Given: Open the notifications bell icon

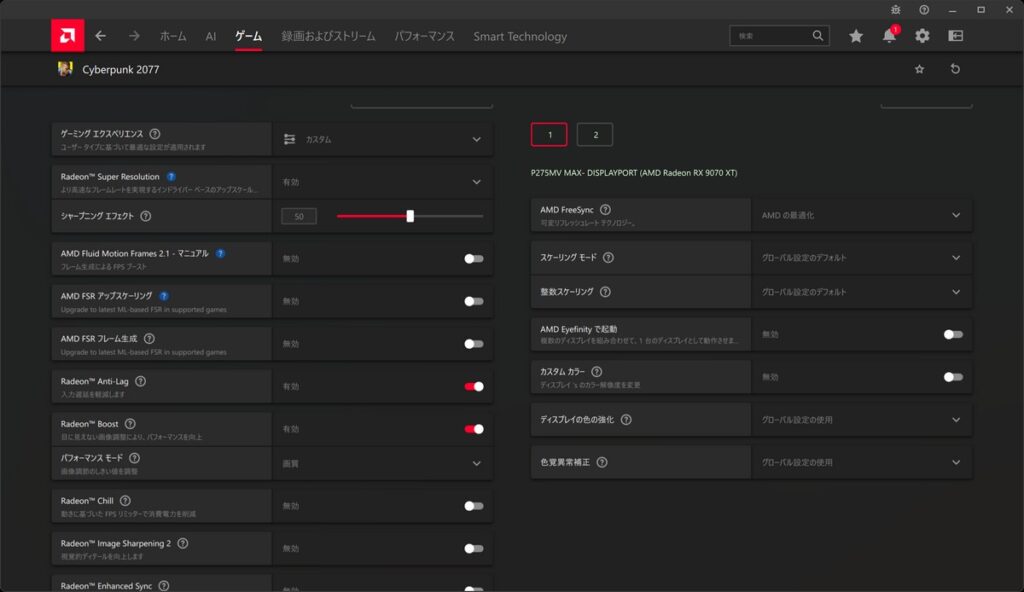Looking at the screenshot, I should [x=889, y=36].
